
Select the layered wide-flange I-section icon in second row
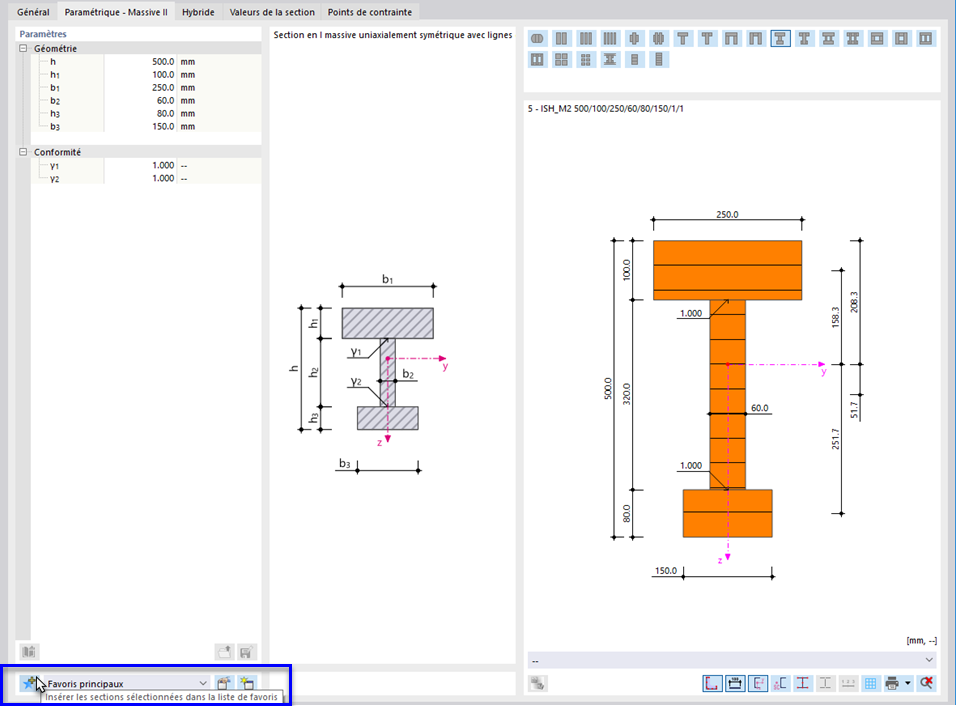point(610,60)
